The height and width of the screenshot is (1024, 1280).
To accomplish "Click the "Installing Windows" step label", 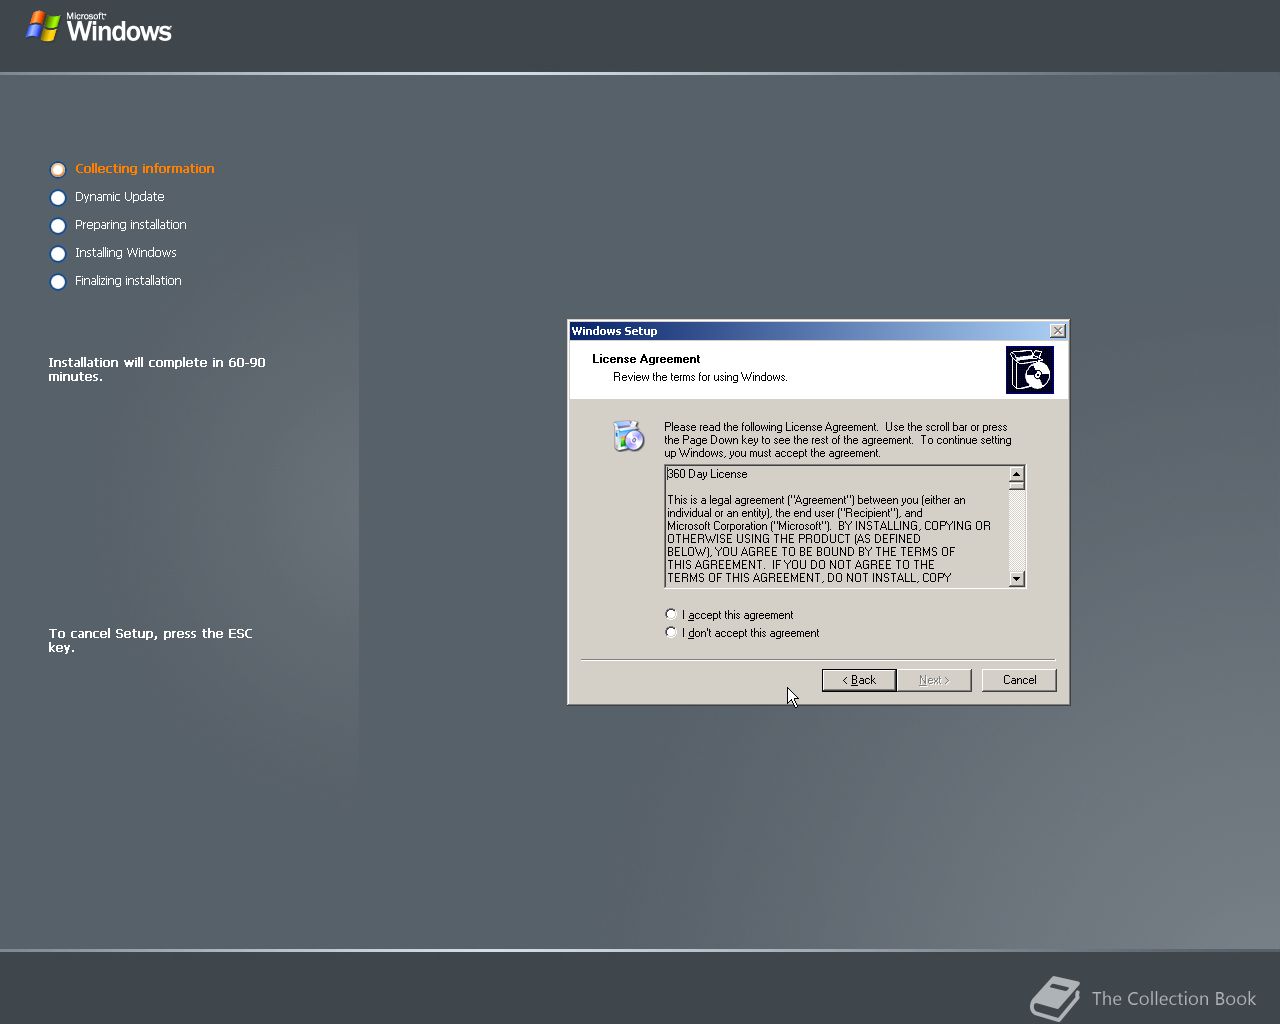I will (x=126, y=253).
